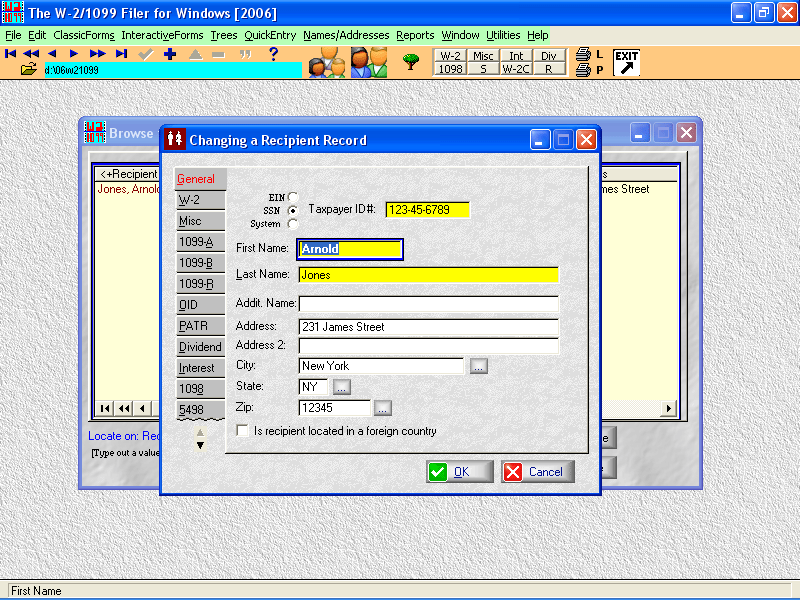Viewport: 800px width, 600px height.
Task: Open the InteractiveForms menu
Action: pos(162,35)
